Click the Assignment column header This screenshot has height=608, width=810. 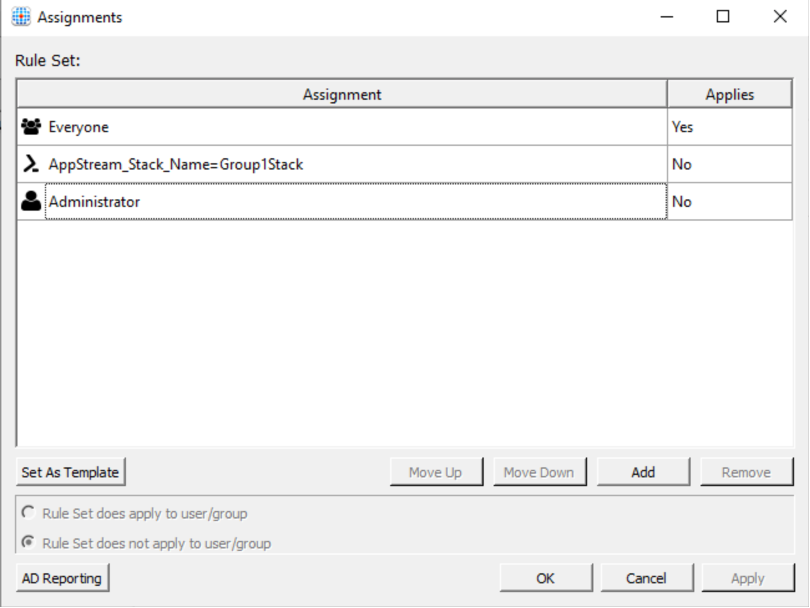341,93
